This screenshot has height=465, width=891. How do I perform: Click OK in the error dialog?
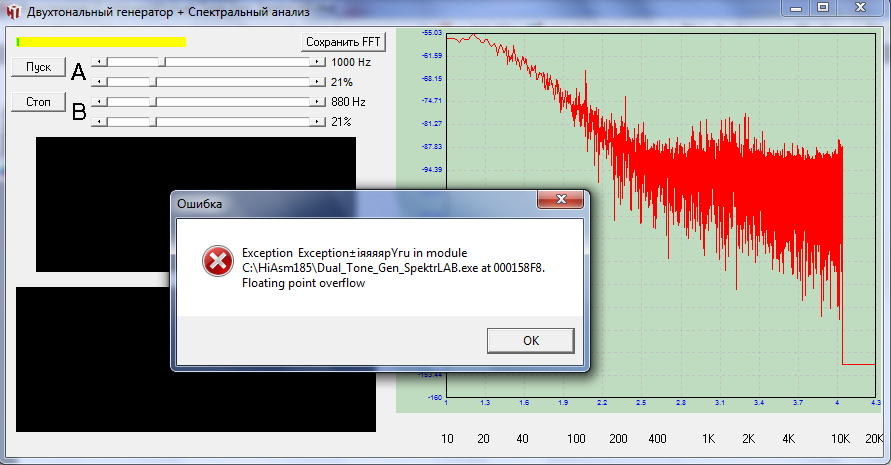click(x=530, y=340)
